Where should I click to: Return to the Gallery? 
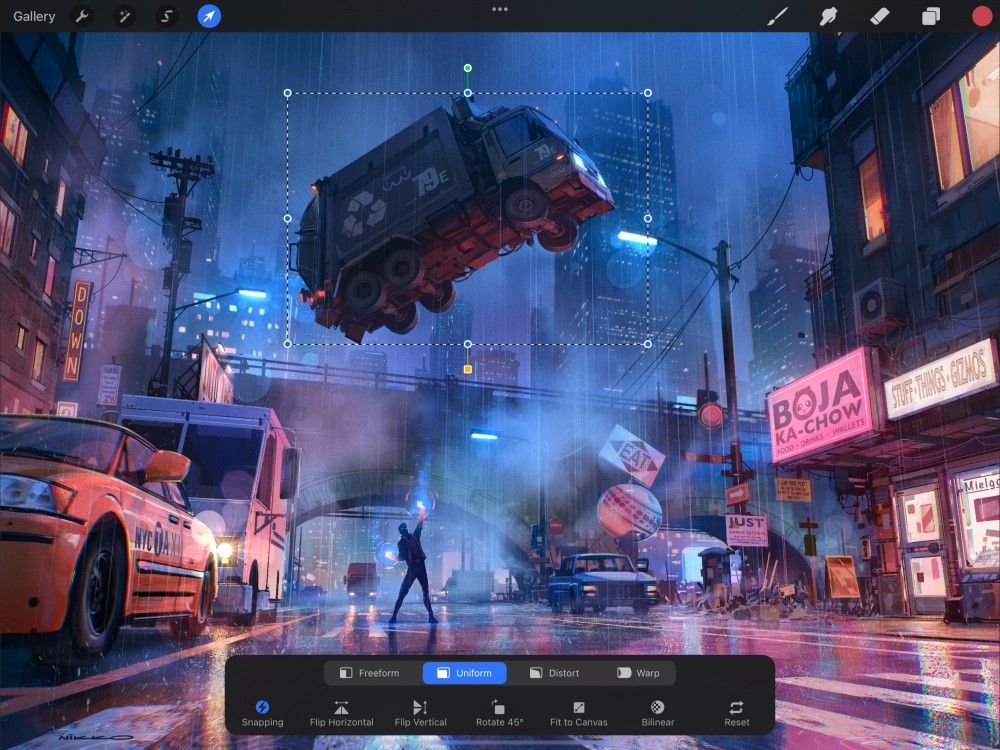pyautogui.click(x=33, y=16)
